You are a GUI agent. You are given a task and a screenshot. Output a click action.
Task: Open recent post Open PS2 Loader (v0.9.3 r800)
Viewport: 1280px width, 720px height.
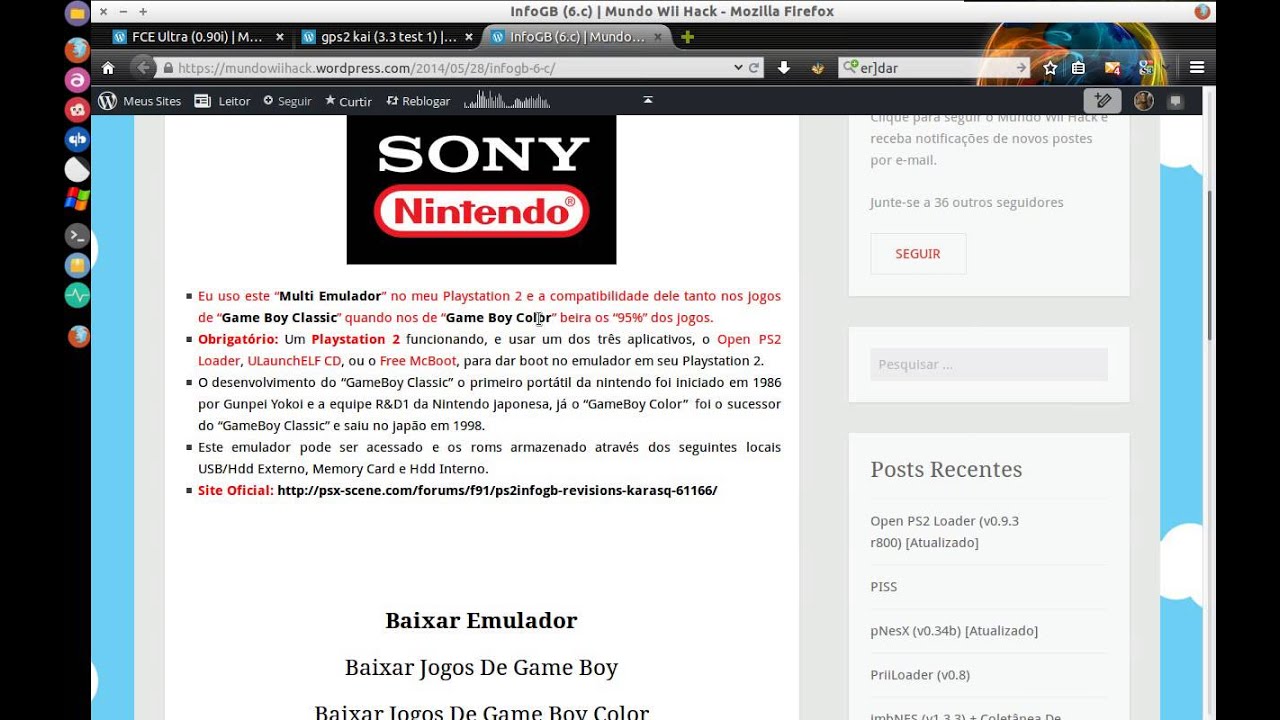pyautogui.click(x=945, y=532)
